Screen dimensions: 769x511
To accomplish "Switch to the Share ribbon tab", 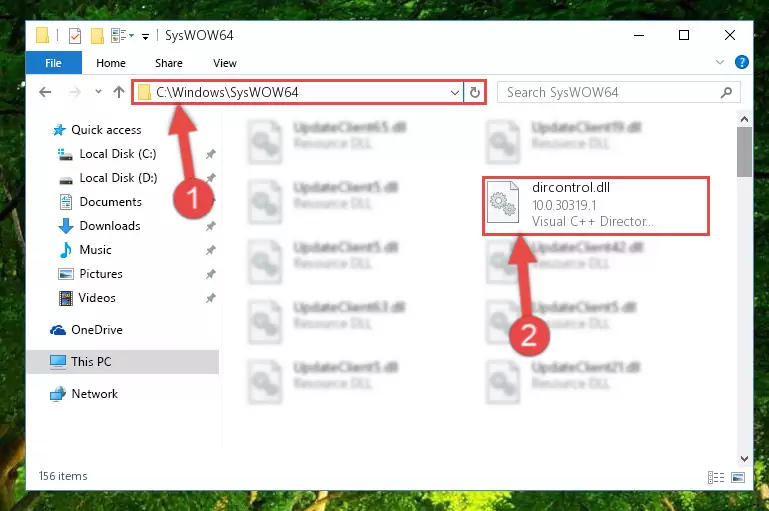I will (169, 63).
